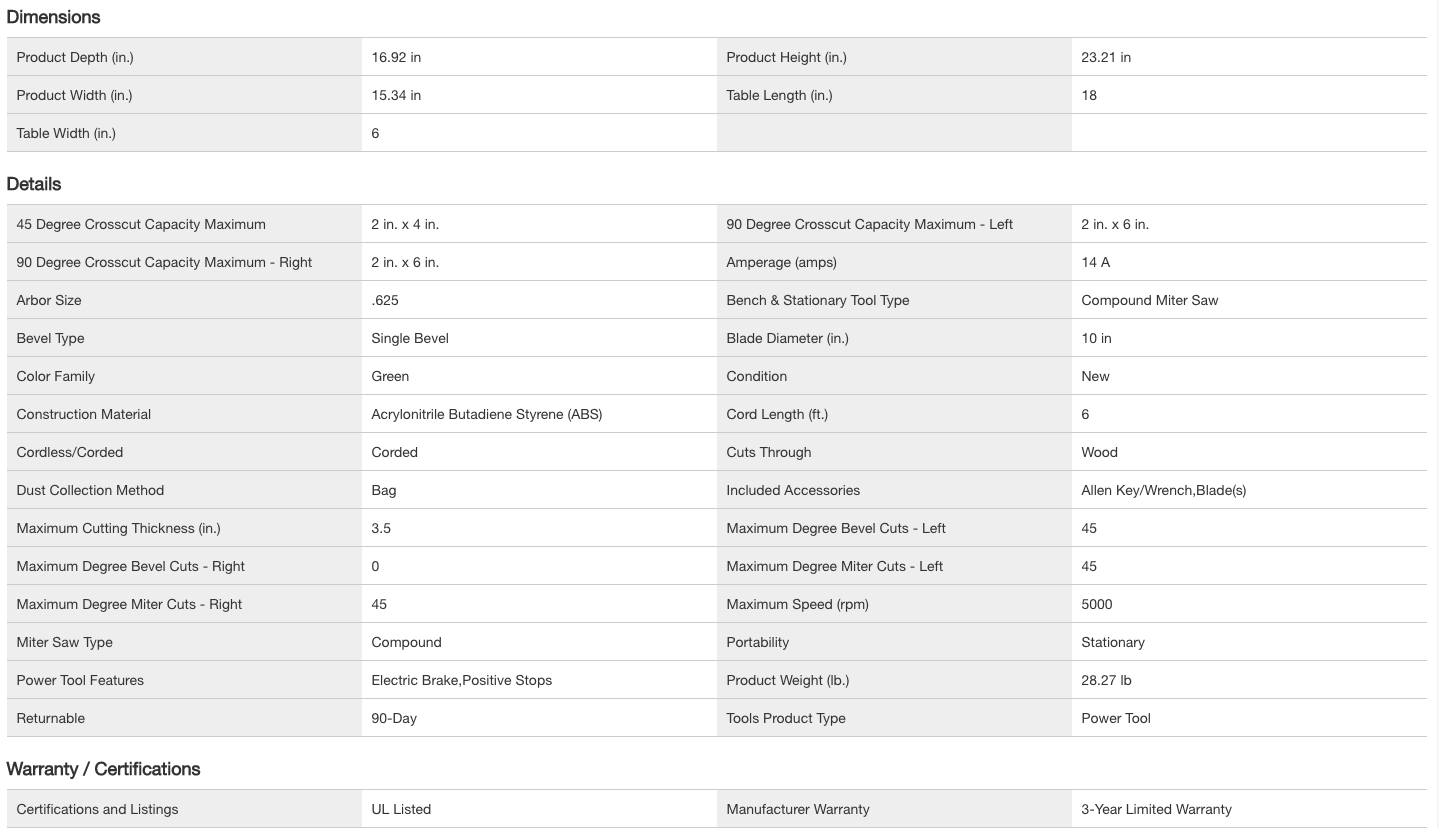Click the Details section heading
The width and height of the screenshot is (1439, 828).
[x=34, y=184]
